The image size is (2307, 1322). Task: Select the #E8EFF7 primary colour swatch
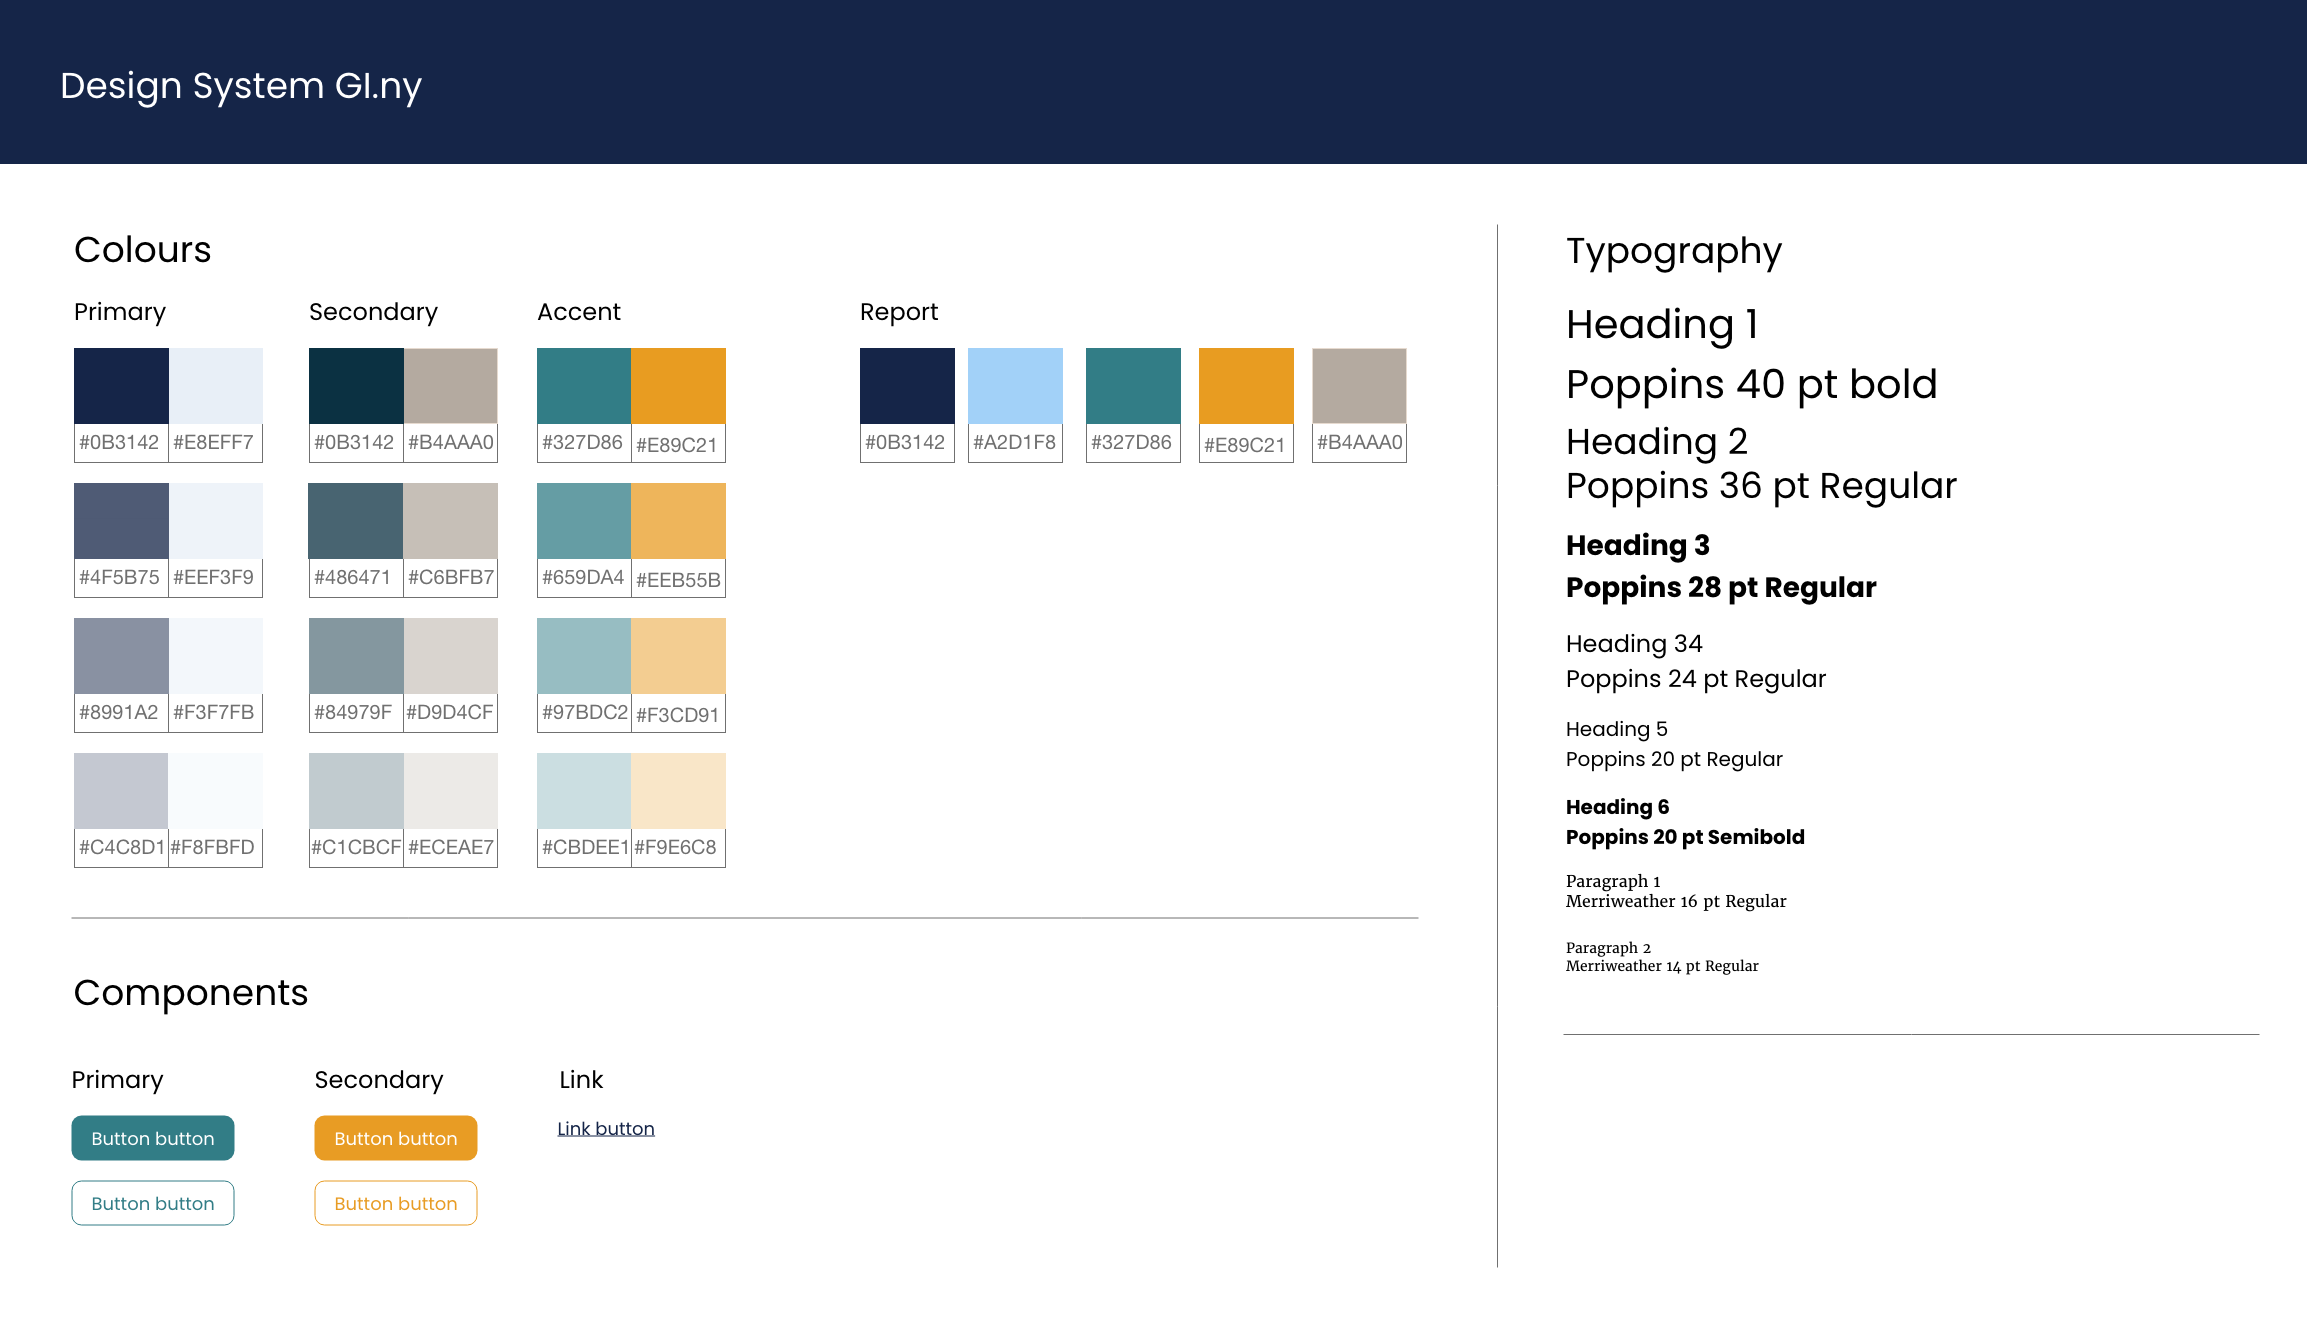[215, 386]
